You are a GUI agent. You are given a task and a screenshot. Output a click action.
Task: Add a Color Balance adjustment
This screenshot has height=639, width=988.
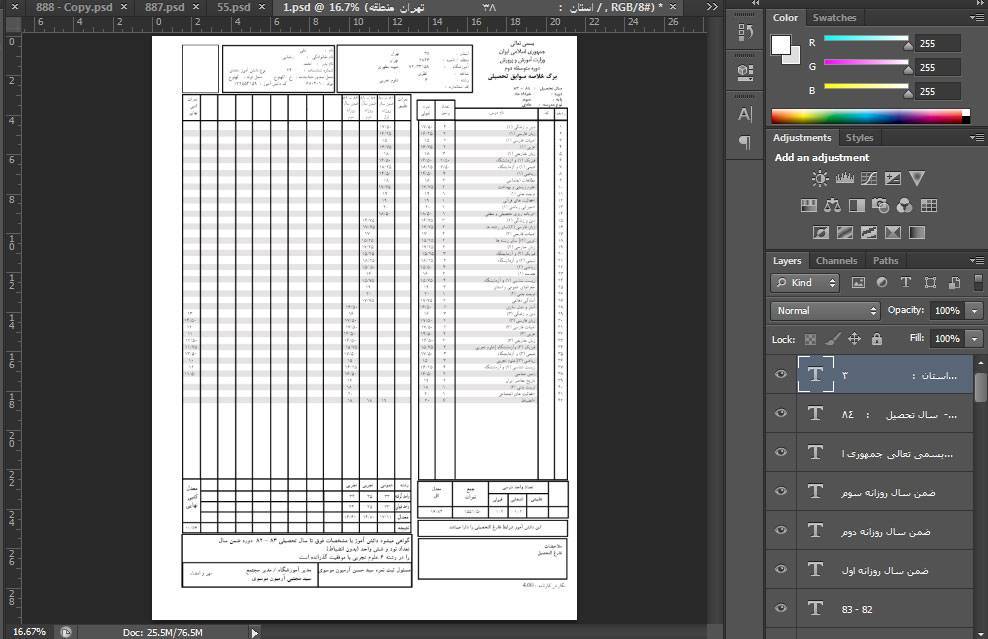(832, 205)
